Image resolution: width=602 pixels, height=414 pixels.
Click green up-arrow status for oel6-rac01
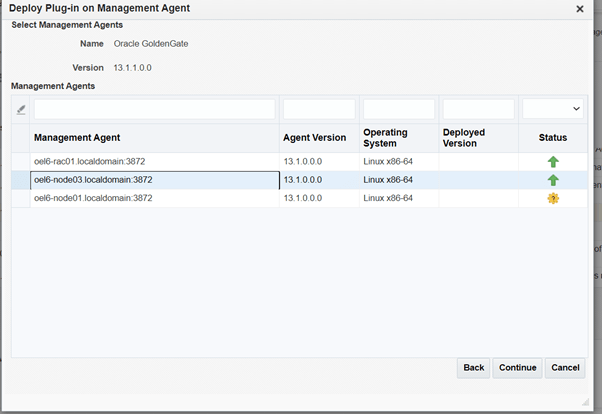(x=553, y=162)
